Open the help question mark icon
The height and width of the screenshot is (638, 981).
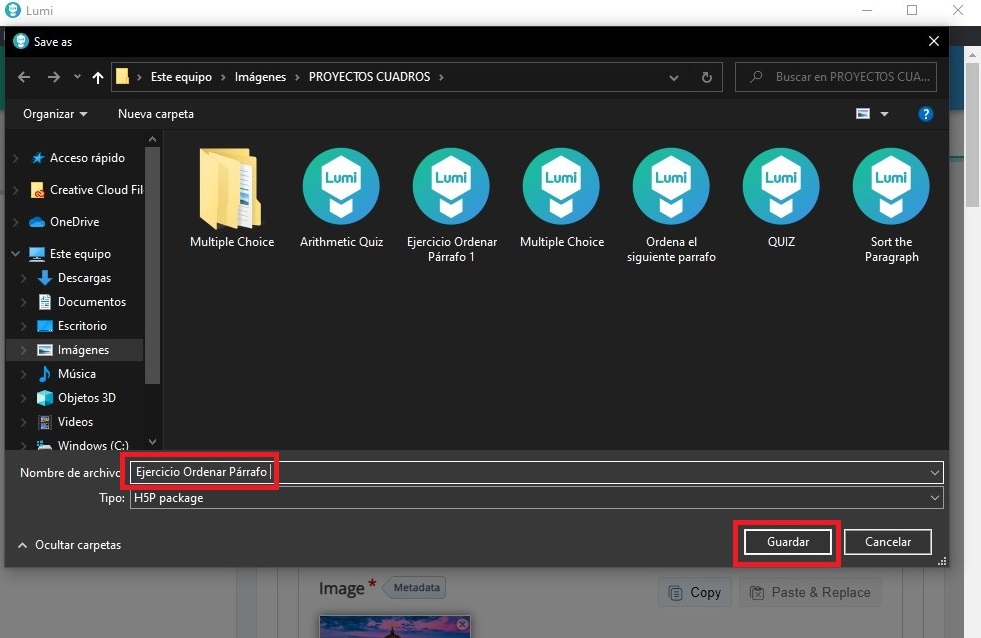(x=926, y=114)
